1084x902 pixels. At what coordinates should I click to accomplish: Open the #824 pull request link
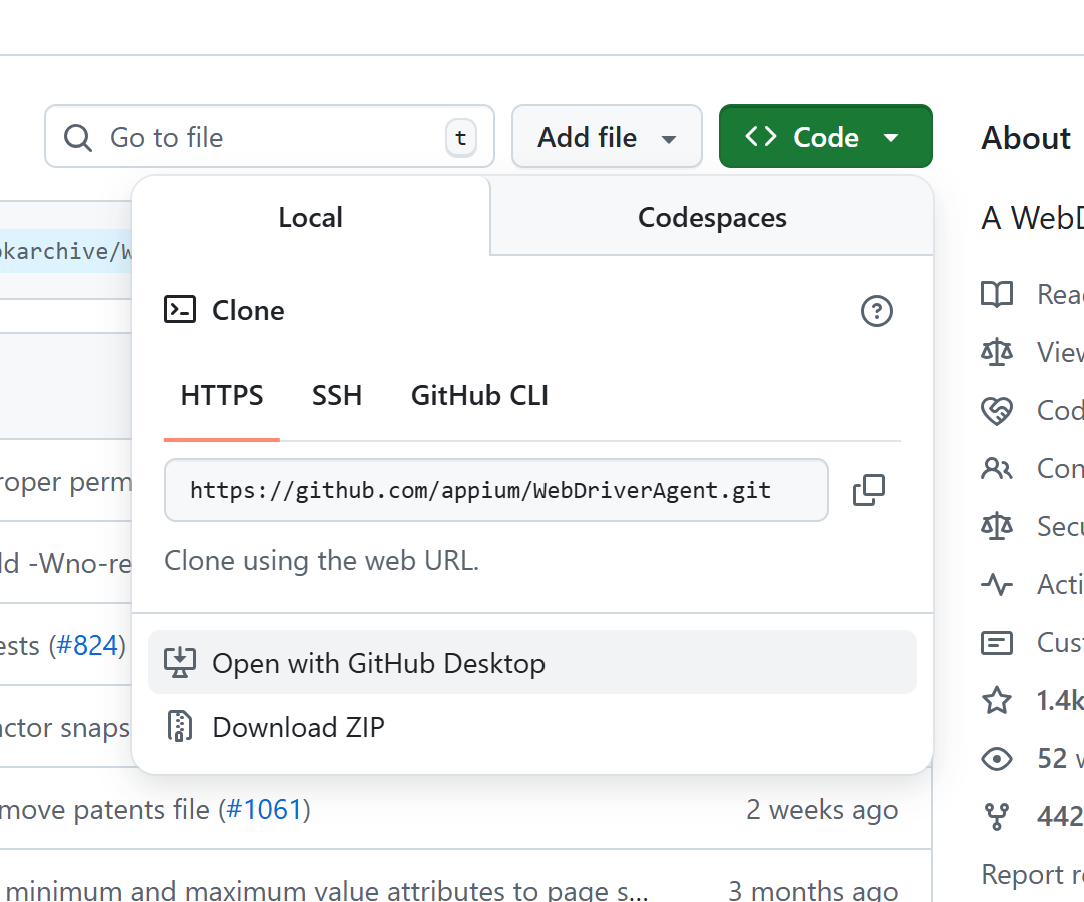(x=87, y=646)
